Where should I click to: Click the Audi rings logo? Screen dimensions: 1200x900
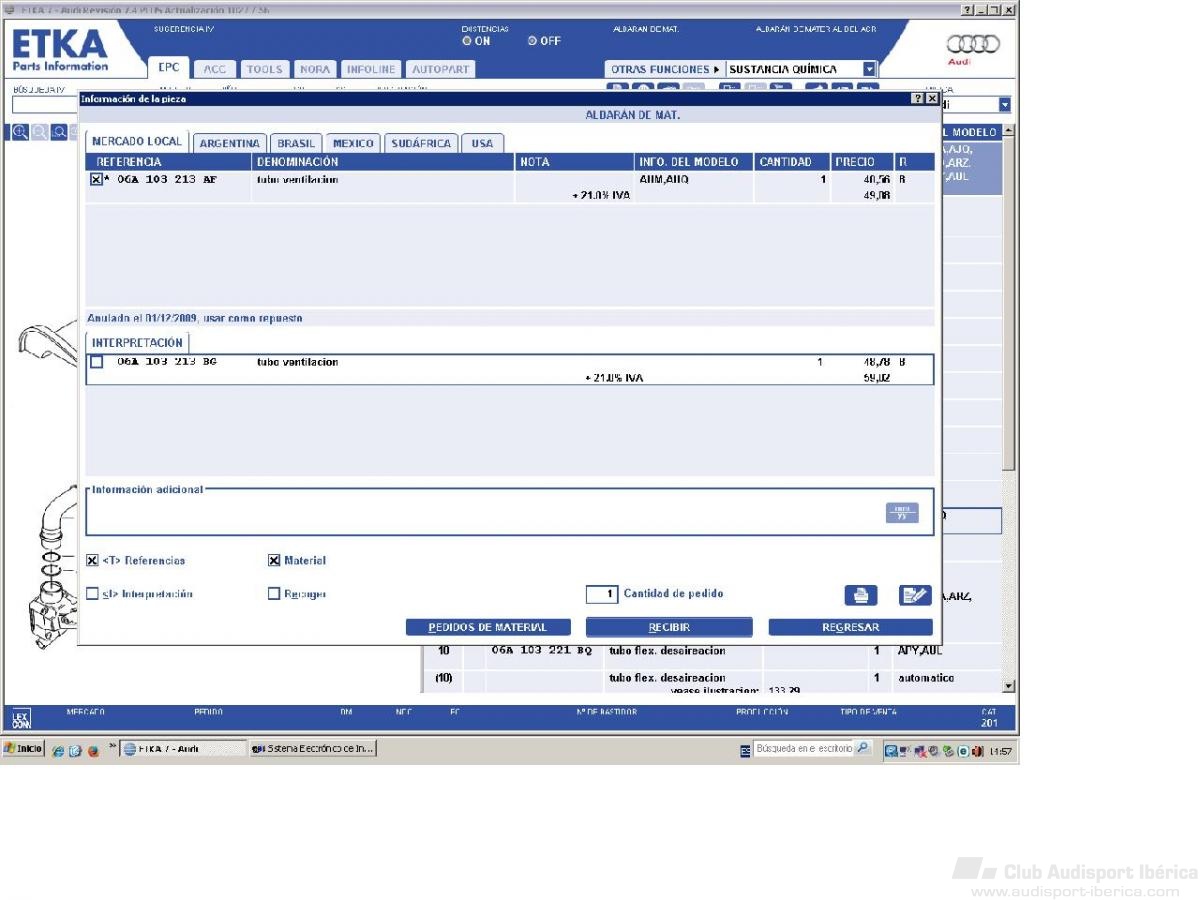[x=972, y=44]
